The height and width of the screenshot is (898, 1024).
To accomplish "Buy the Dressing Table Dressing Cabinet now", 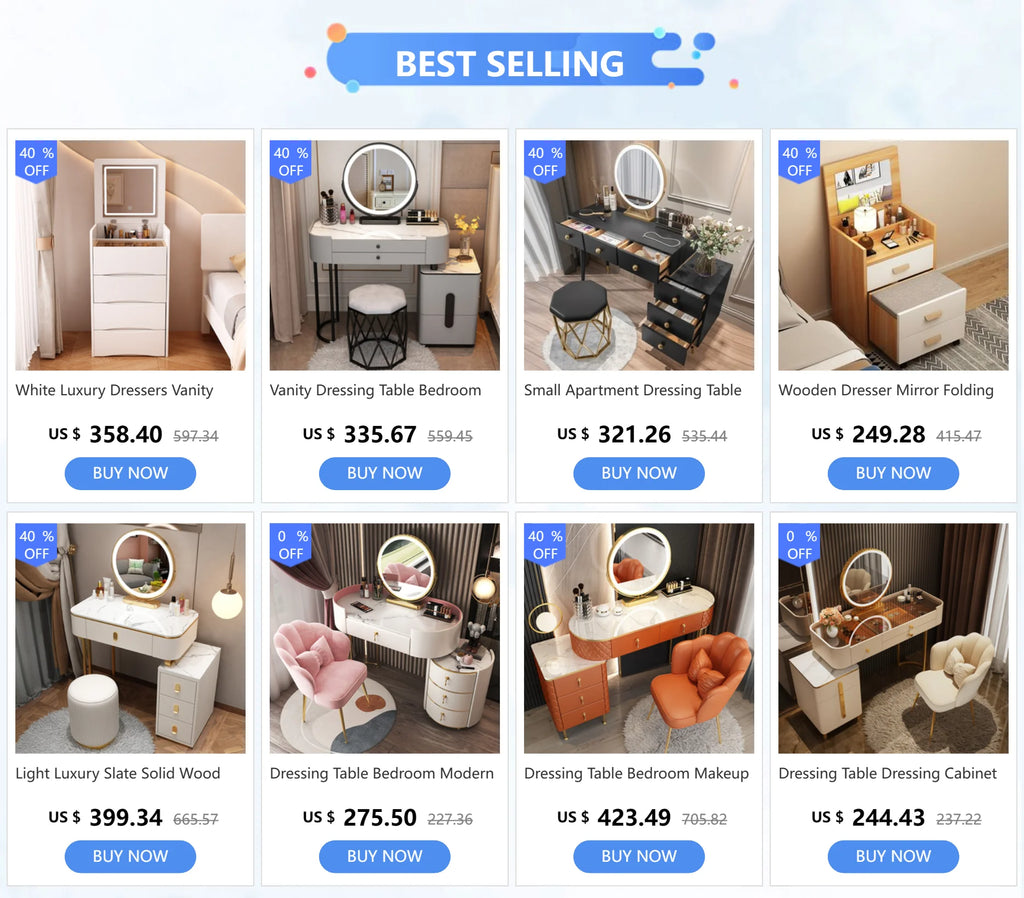I will pyautogui.click(x=893, y=856).
